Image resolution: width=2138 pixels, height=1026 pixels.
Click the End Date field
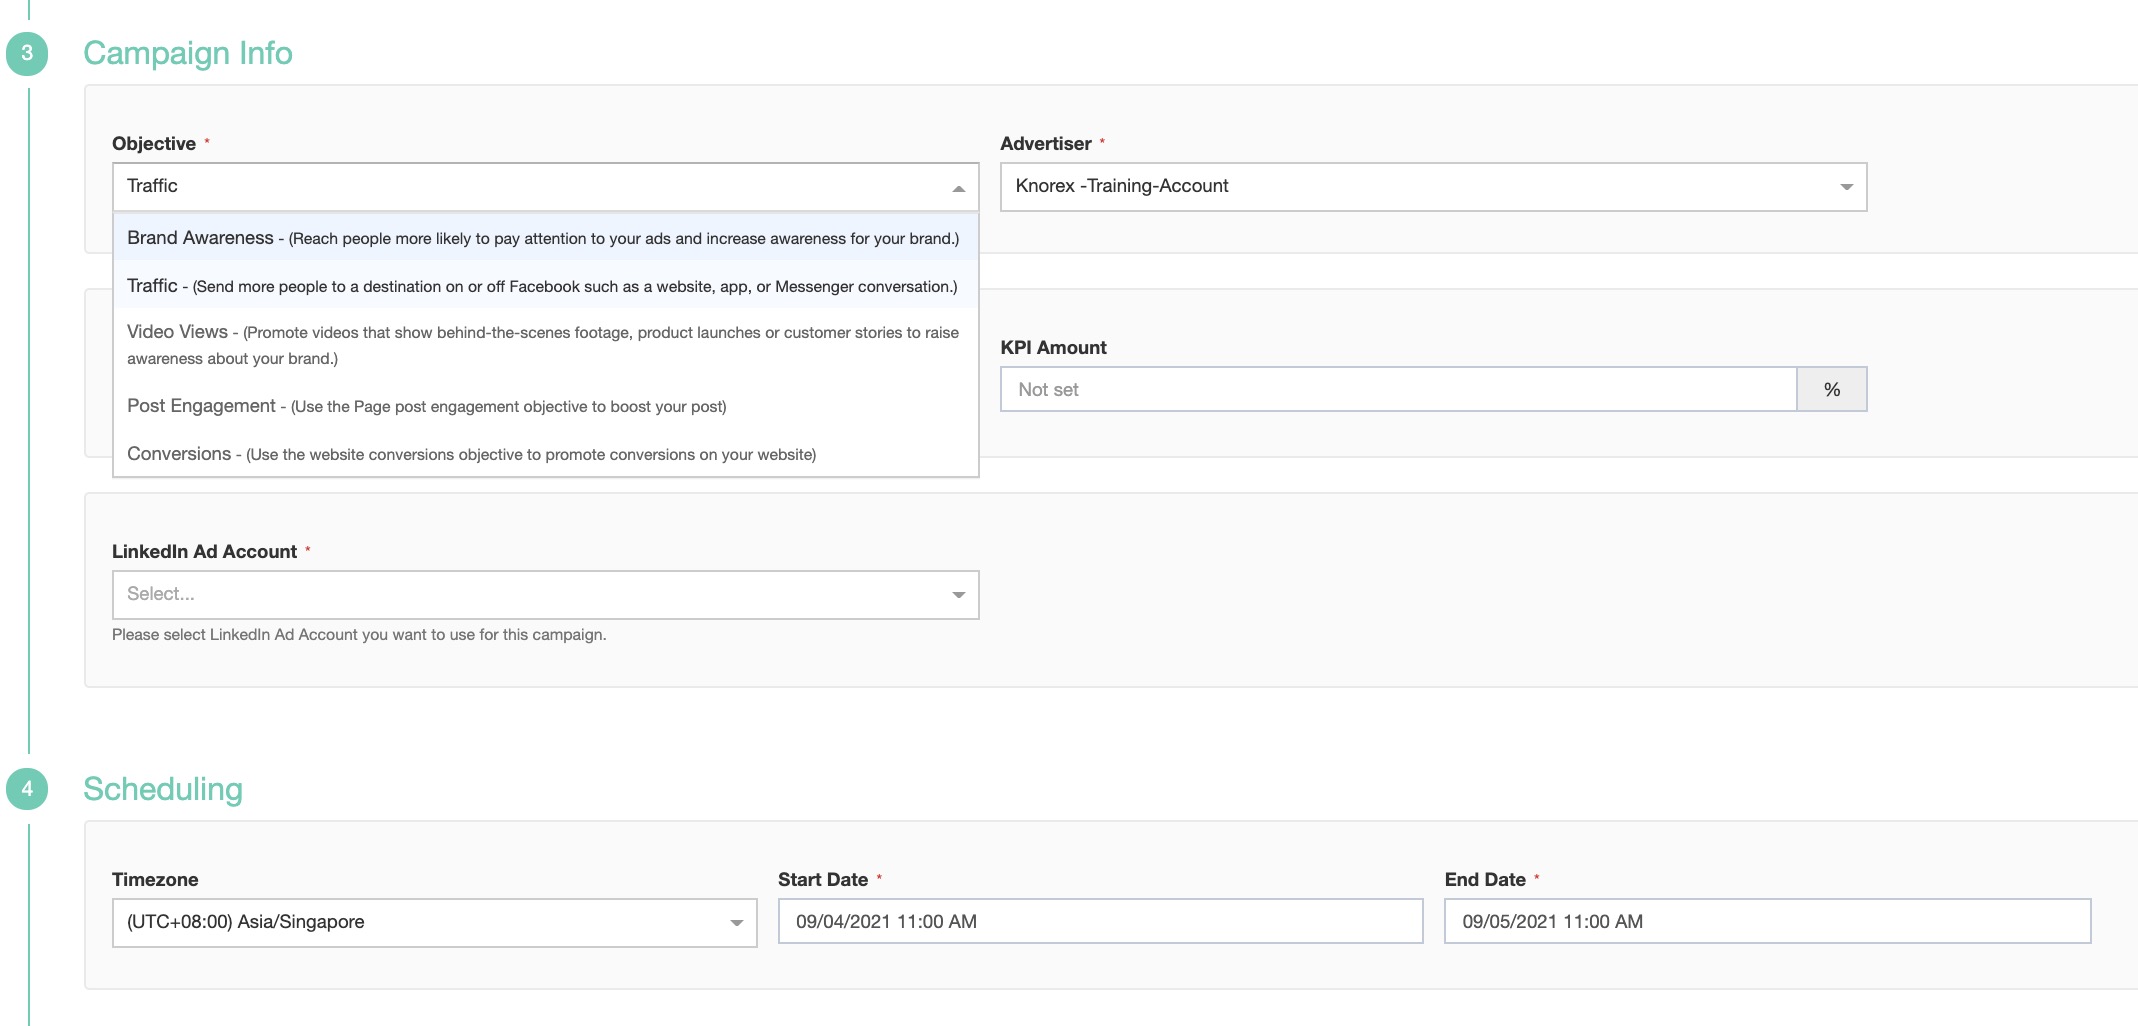click(x=1766, y=922)
